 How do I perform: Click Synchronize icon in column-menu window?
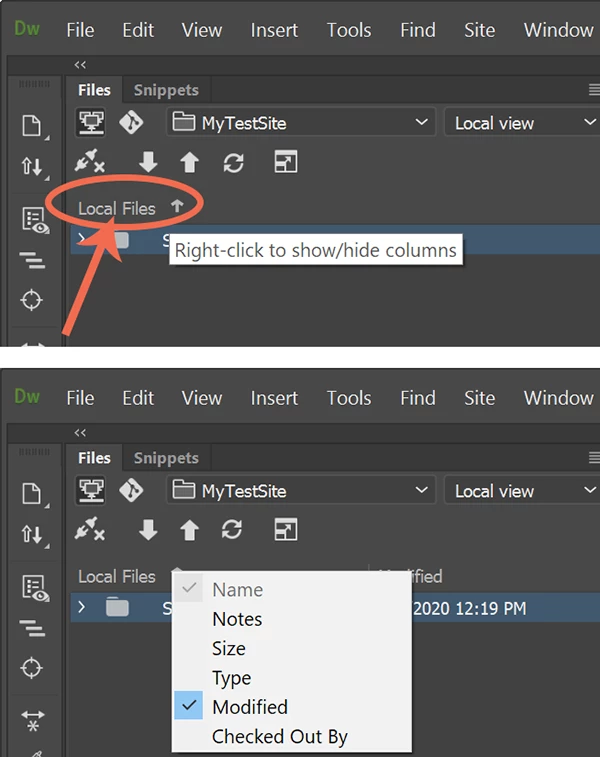pyautogui.click(x=232, y=530)
